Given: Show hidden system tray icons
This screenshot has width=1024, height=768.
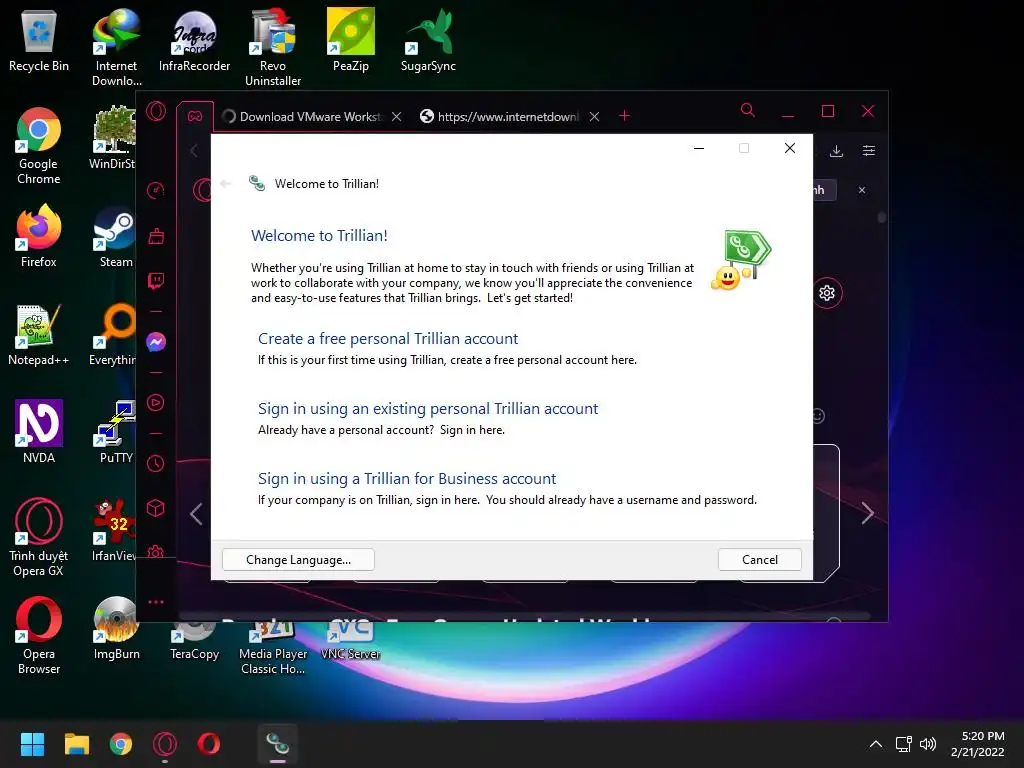Looking at the screenshot, I should pyautogui.click(x=876, y=744).
